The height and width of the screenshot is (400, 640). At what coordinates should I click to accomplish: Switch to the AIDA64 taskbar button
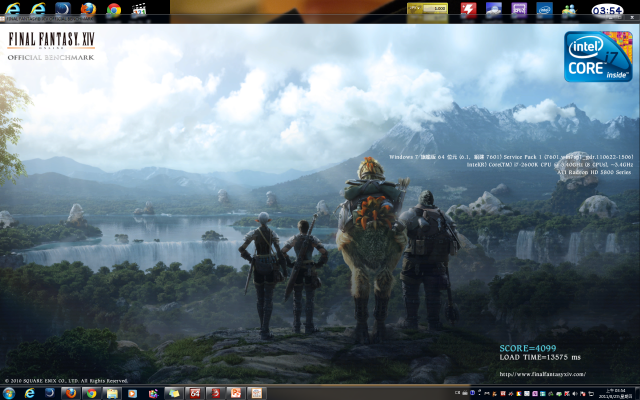195,393
